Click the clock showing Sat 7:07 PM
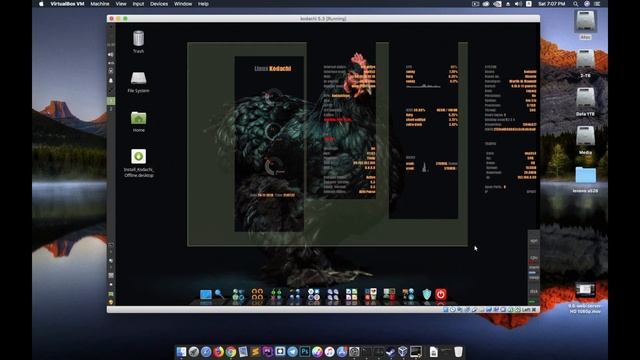640x360 pixels. click(552, 4)
